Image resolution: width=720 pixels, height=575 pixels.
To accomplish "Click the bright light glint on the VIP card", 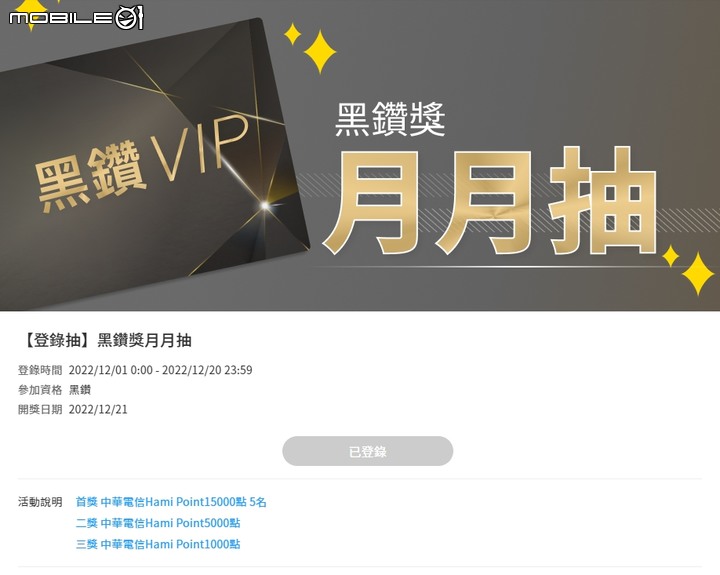I will (x=264, y=205).
